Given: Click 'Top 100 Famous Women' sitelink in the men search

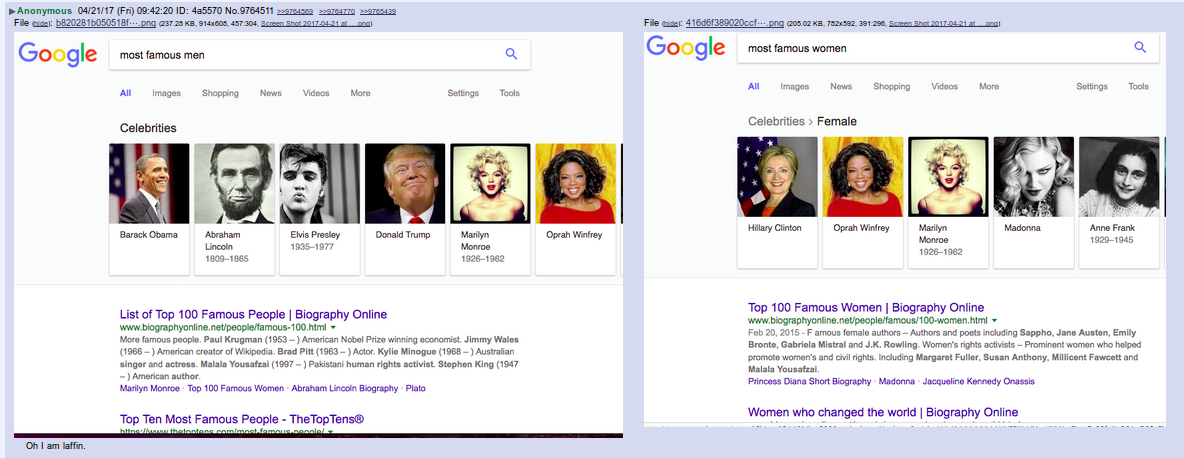Looking at the screenshot, I should (236, 389).
